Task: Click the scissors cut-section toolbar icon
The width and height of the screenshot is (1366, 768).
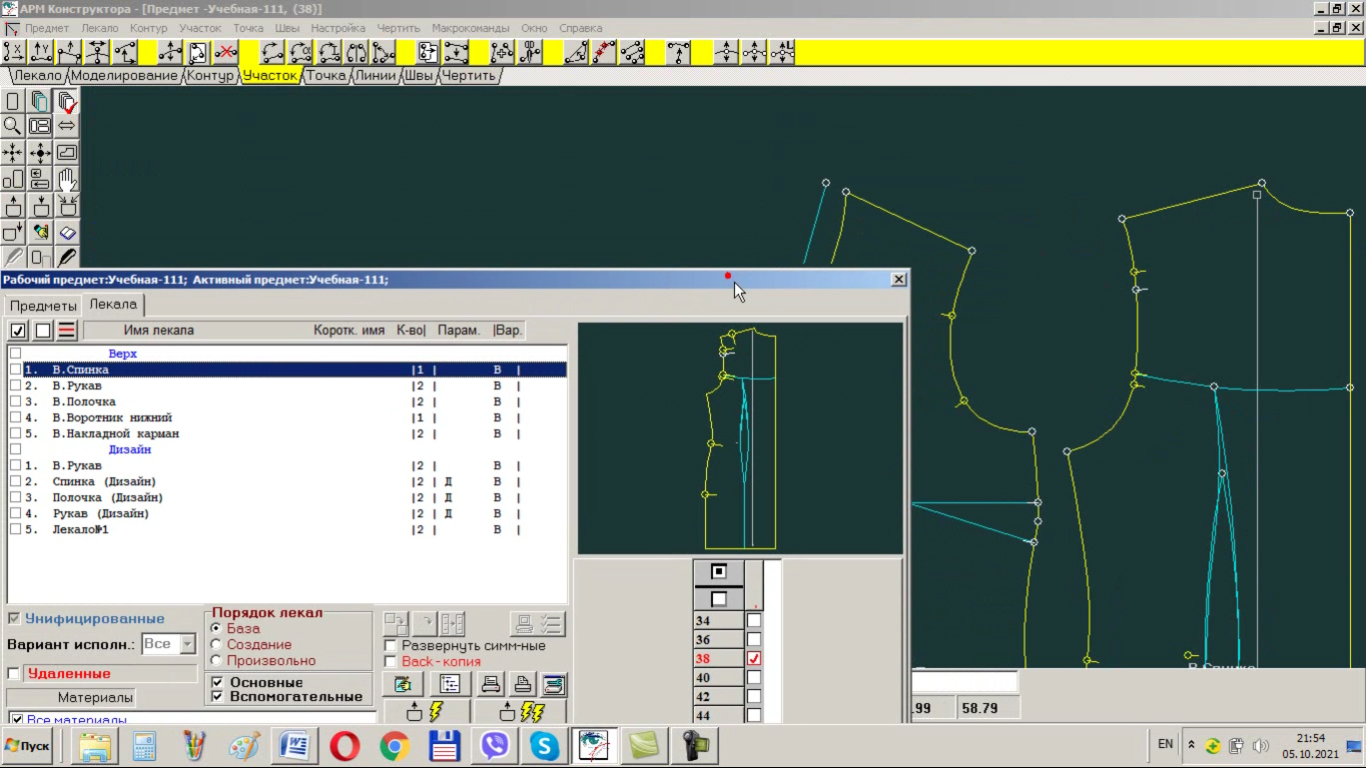Action: (530, 52)
